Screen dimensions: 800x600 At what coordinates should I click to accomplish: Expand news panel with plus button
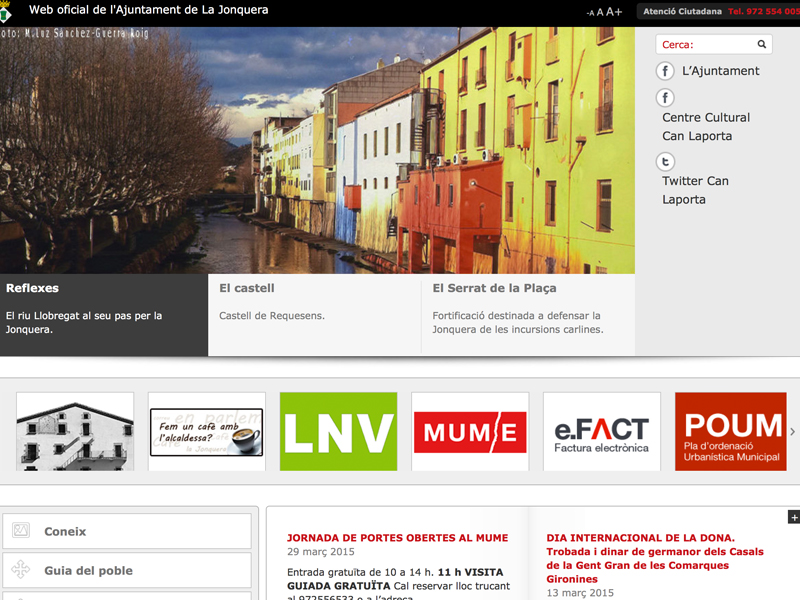(794, 517)
